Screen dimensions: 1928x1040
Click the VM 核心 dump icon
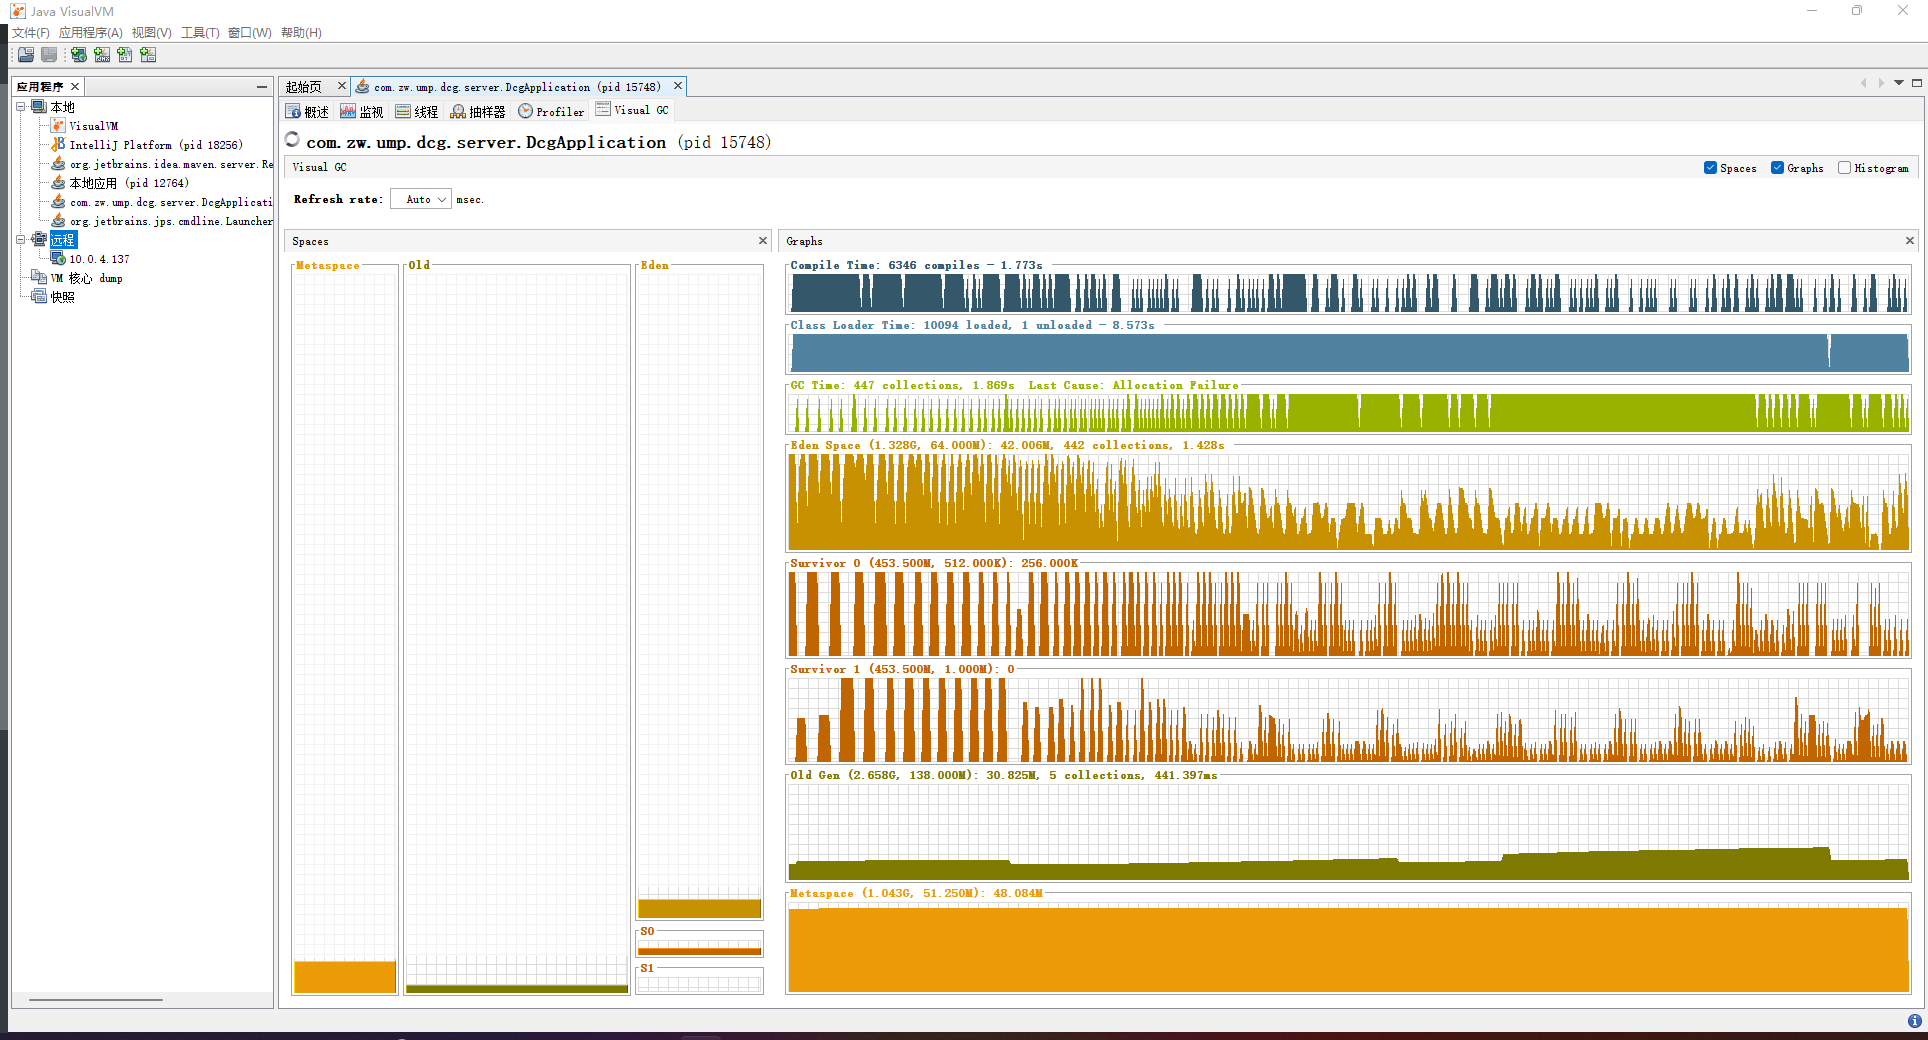39,278
